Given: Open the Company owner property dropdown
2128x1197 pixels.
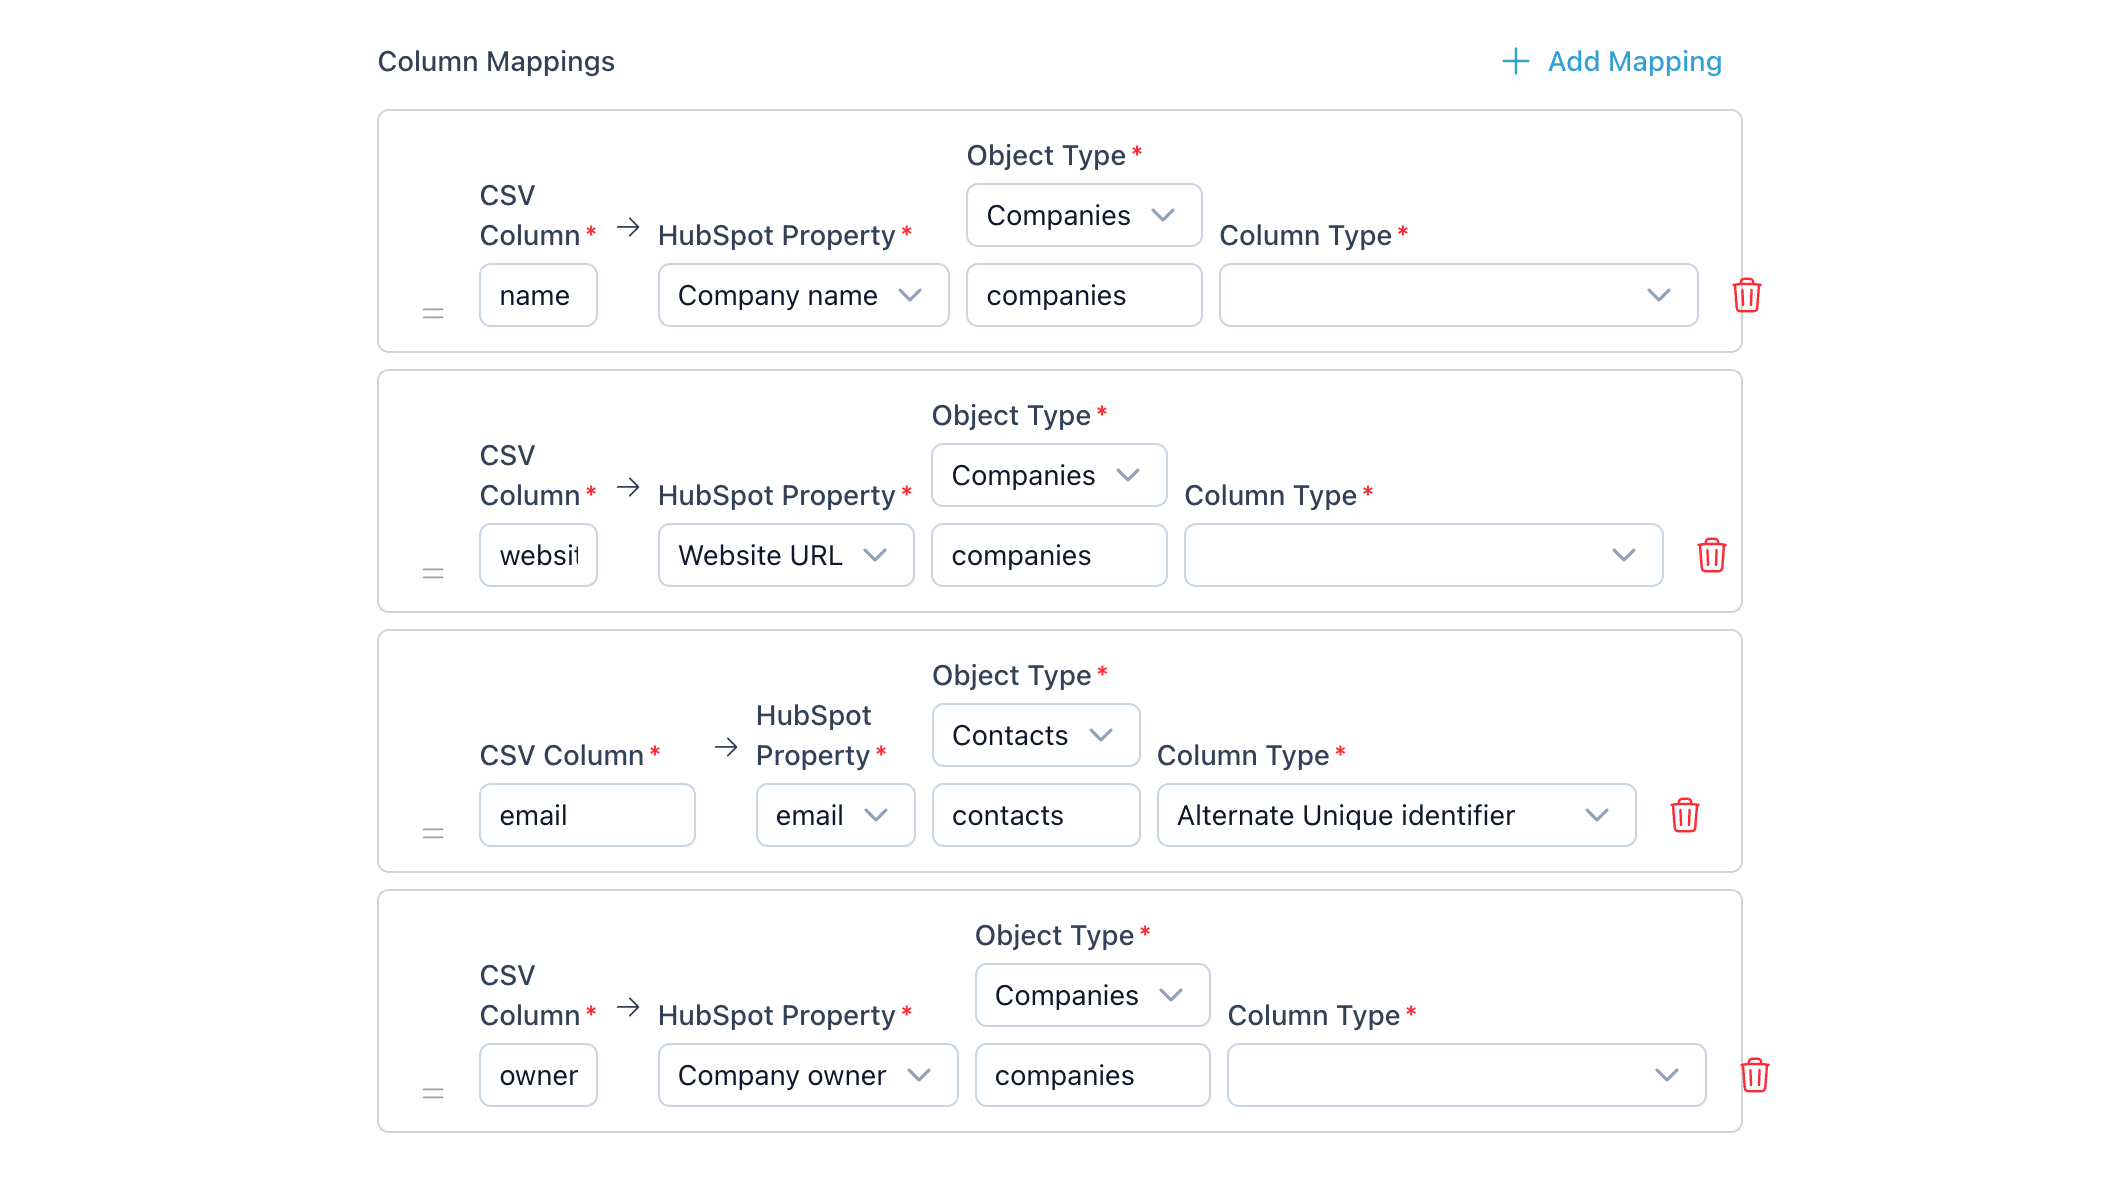Looking at the screenshot, I should tap(807, 1075).
